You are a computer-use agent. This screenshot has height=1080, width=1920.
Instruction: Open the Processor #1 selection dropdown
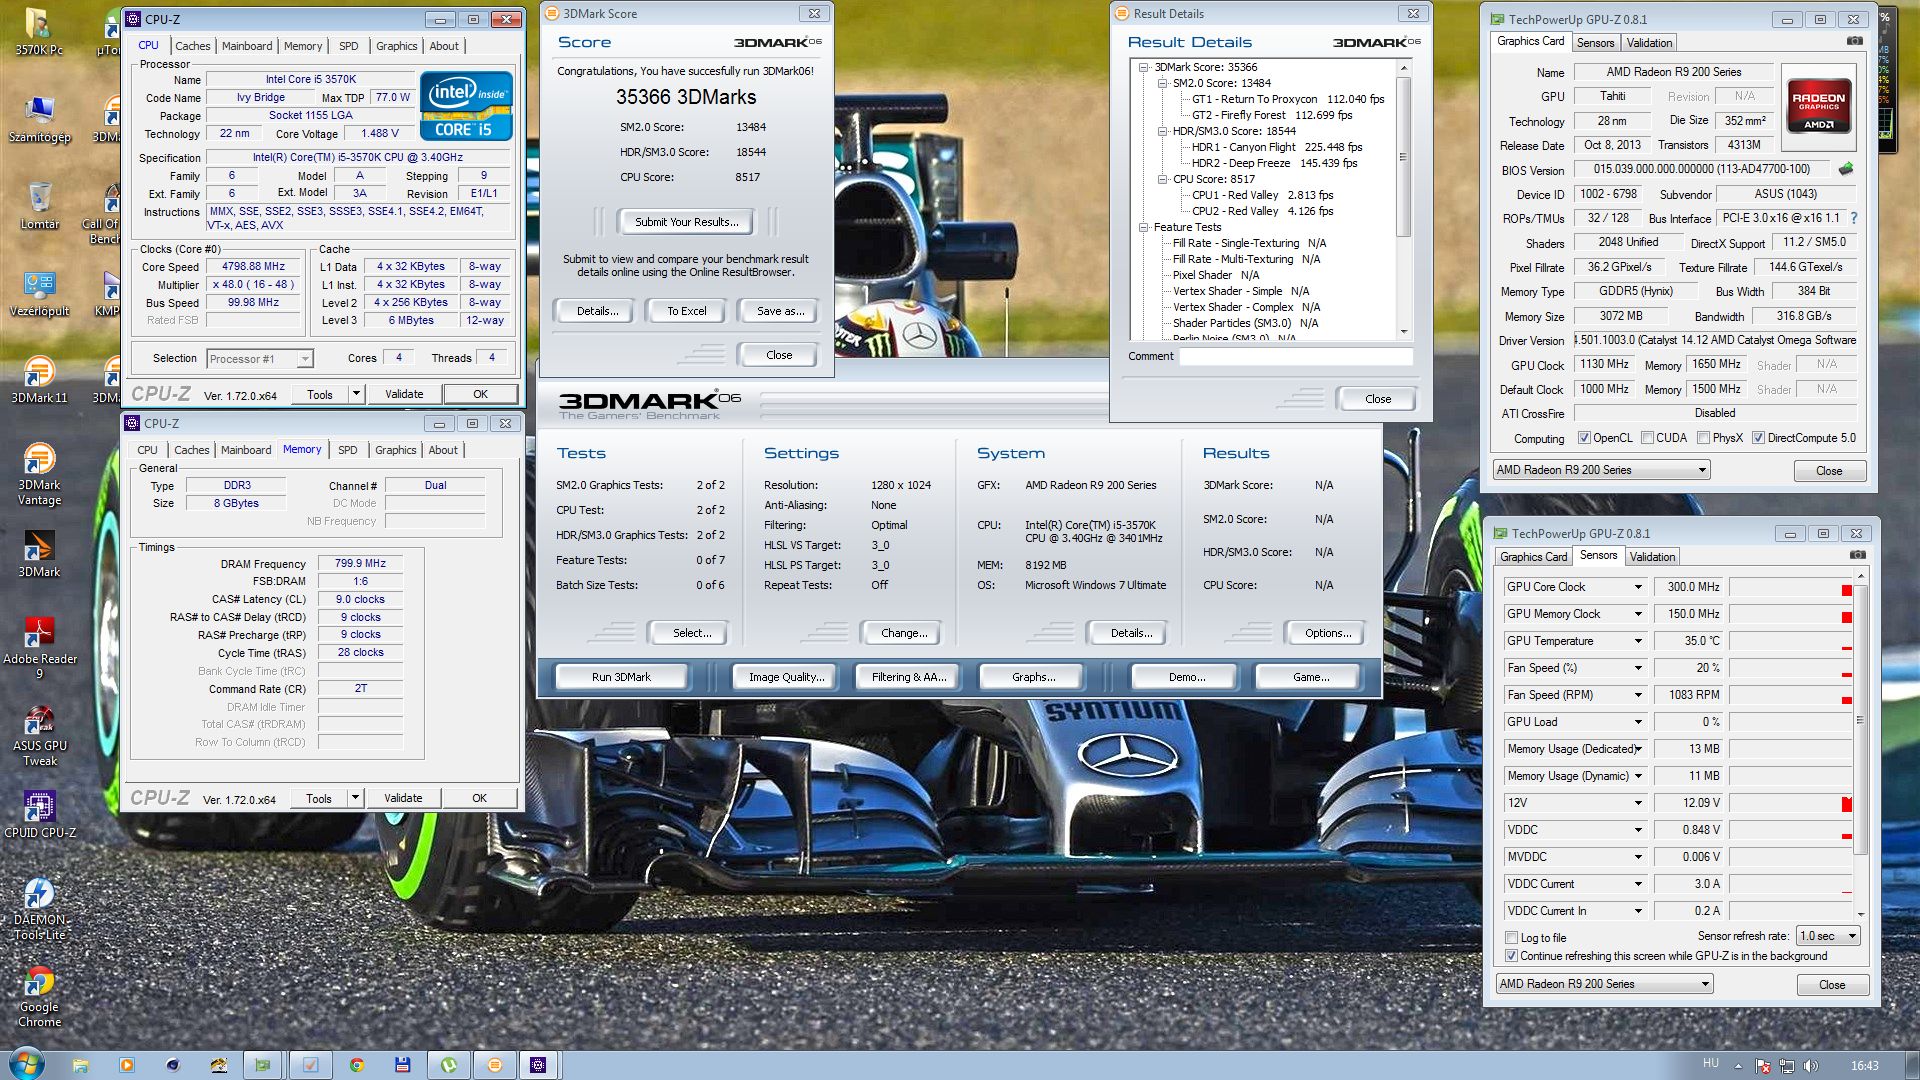click(260, 359)
